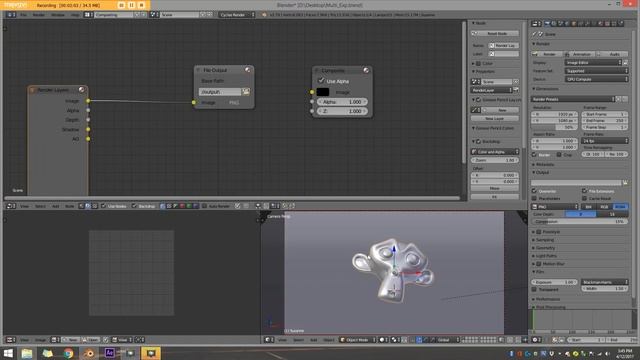Open Chrome from the Windows taskbar
The height and width of the screenshot is (360, 640).
click(x=68, y=353)
